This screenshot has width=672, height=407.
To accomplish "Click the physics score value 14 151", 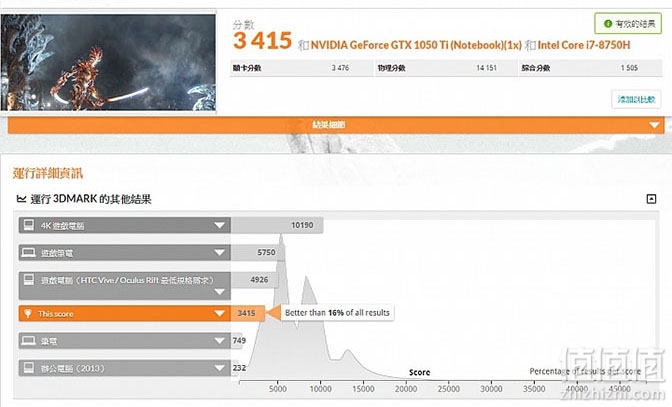I will tap(486, 68).
